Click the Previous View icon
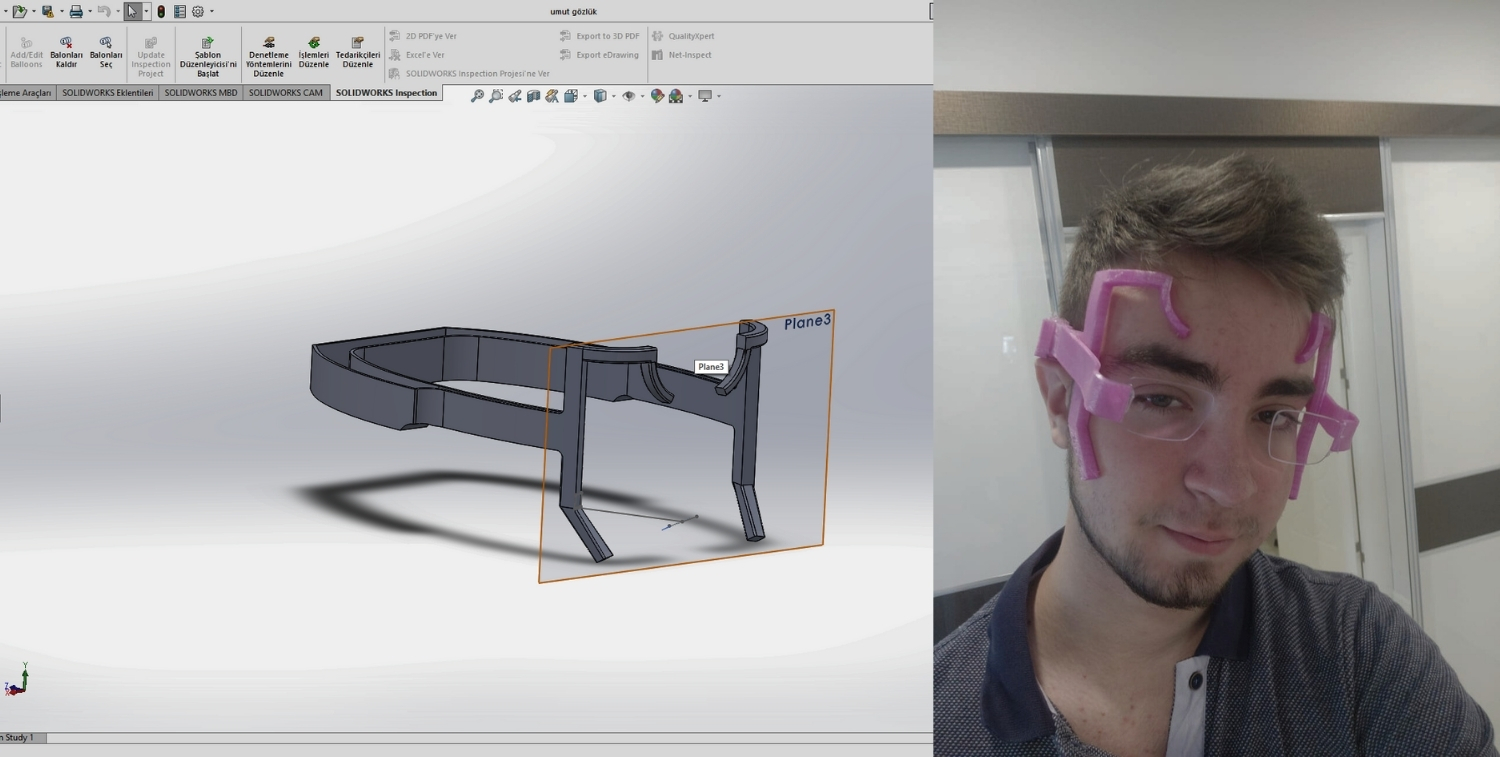The image size is (1500, 757). (515, 96)
